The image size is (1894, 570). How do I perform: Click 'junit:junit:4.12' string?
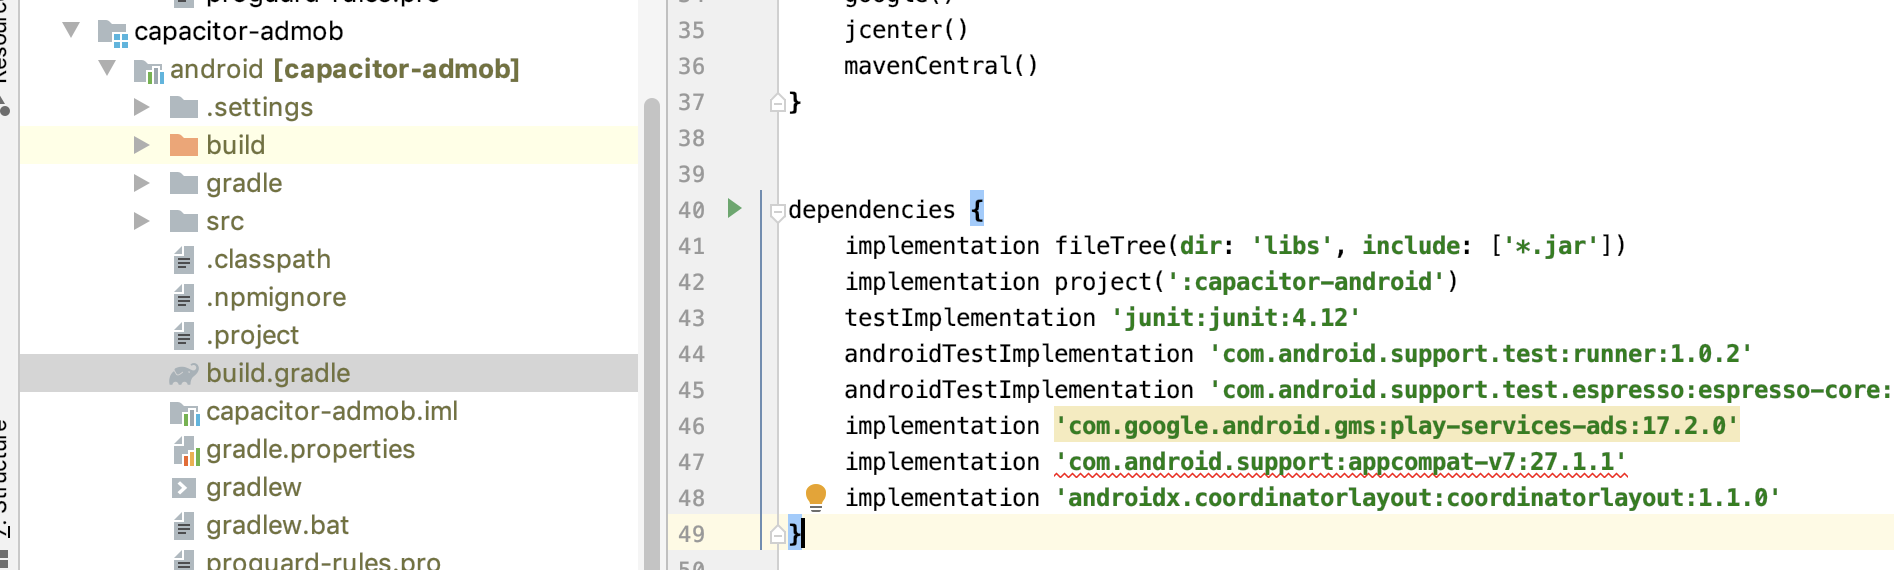[1235, 318]
